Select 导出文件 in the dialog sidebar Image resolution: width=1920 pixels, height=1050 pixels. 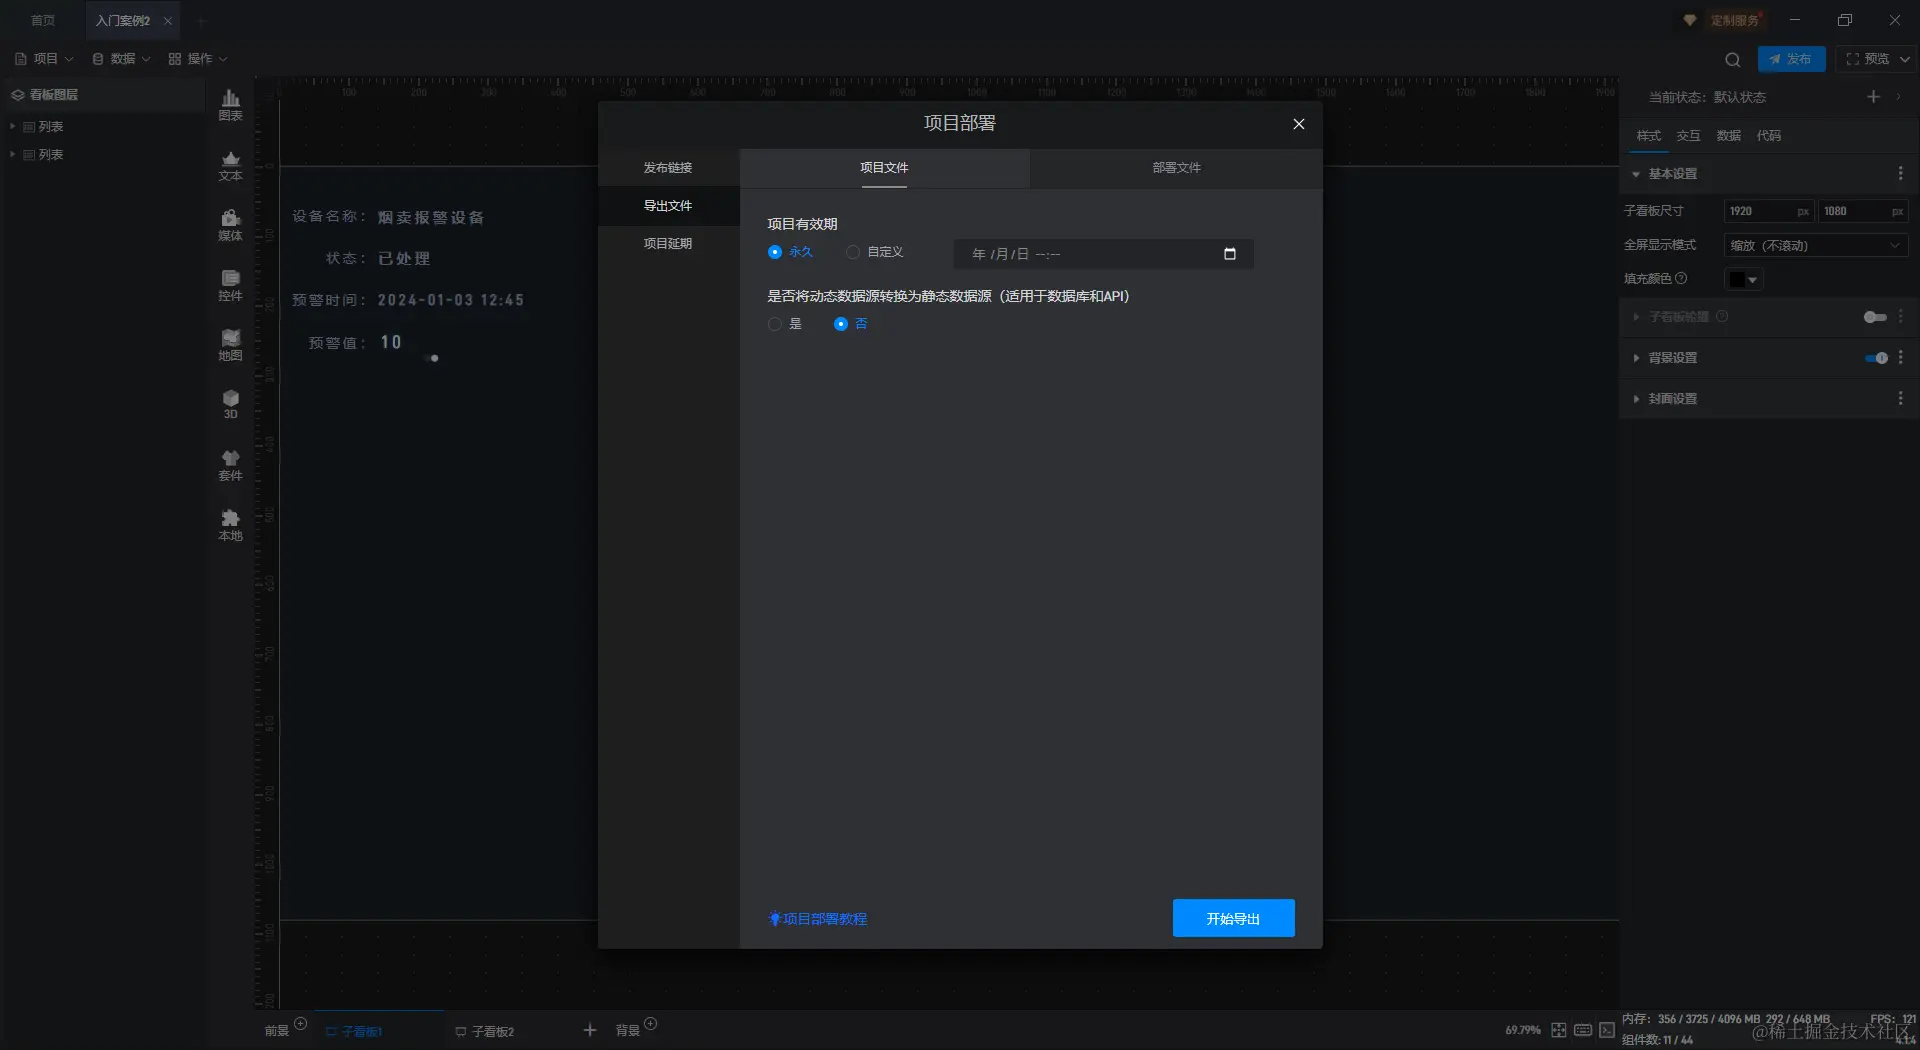pyautogui.click(x=668, y=206)
